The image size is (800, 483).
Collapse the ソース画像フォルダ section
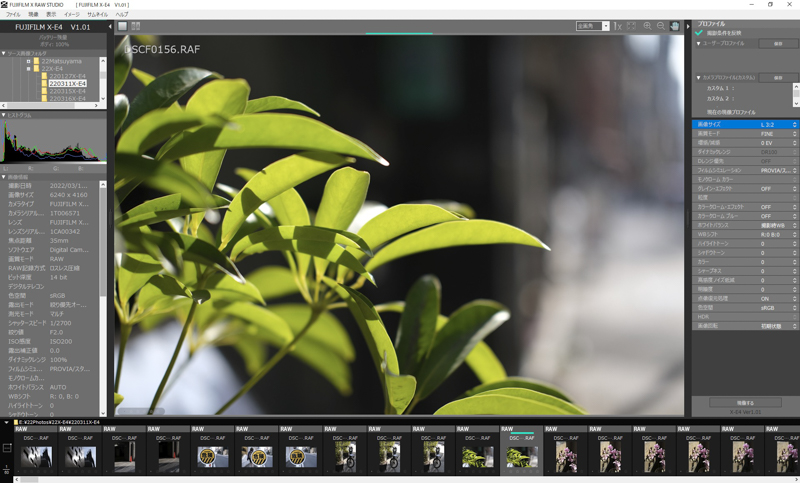coord(4,53)
